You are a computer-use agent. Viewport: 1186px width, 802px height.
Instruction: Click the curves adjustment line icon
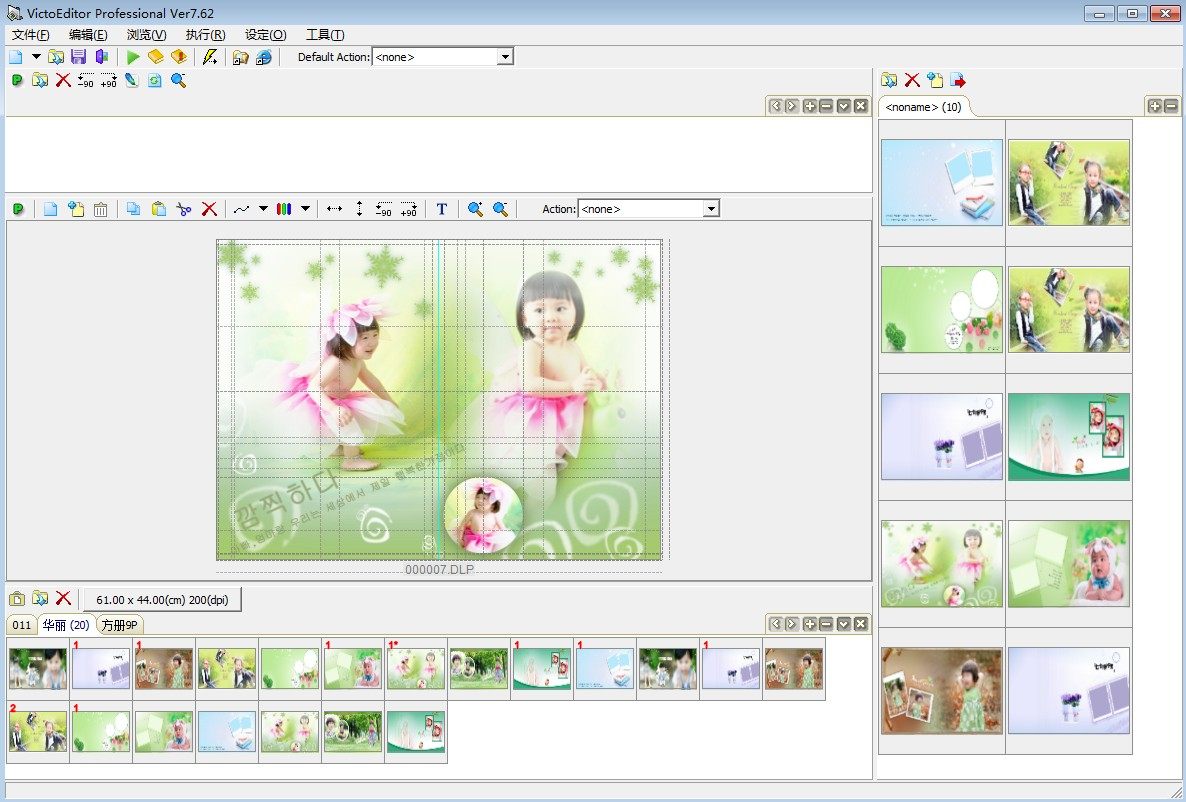(241, 209)
